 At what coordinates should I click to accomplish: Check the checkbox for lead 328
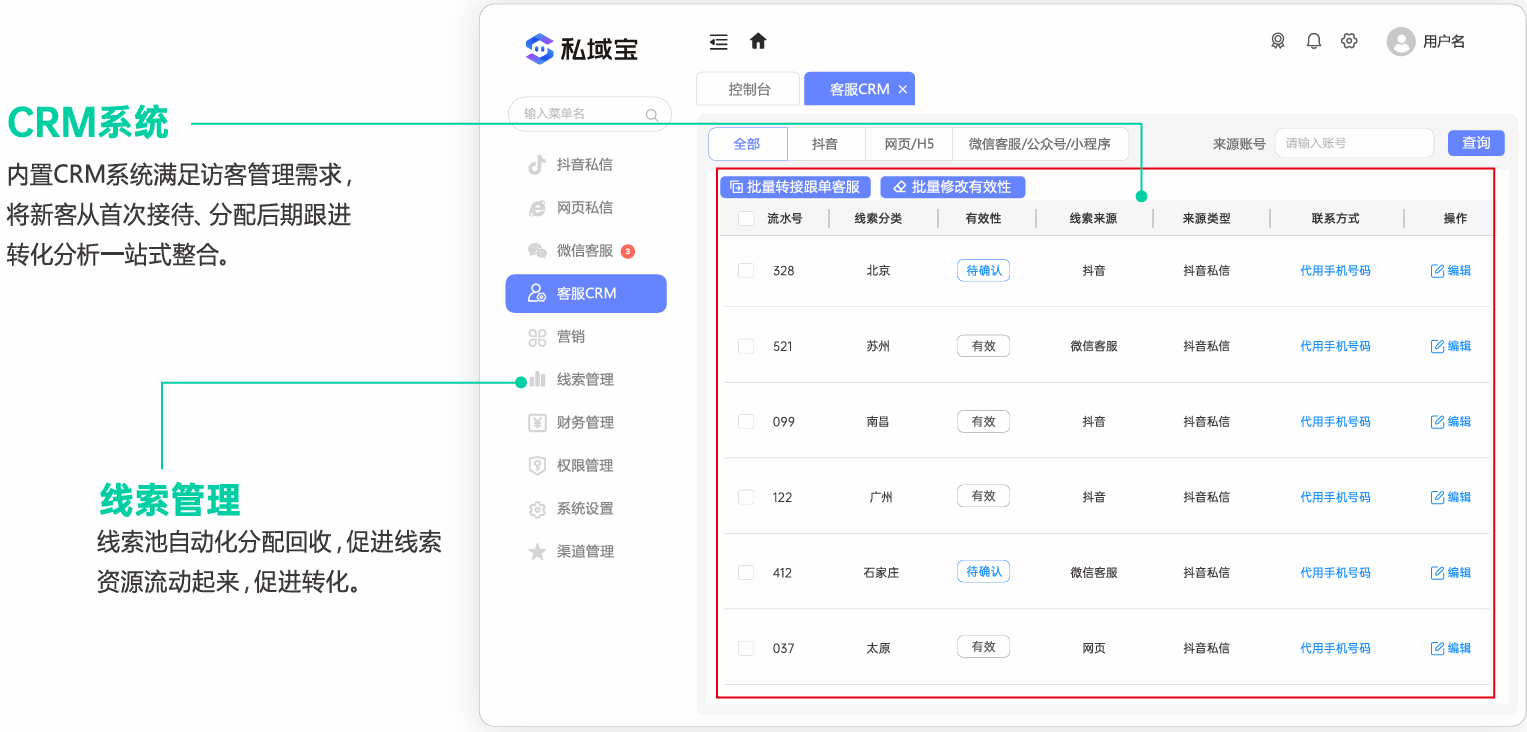[x=745, y=270]
